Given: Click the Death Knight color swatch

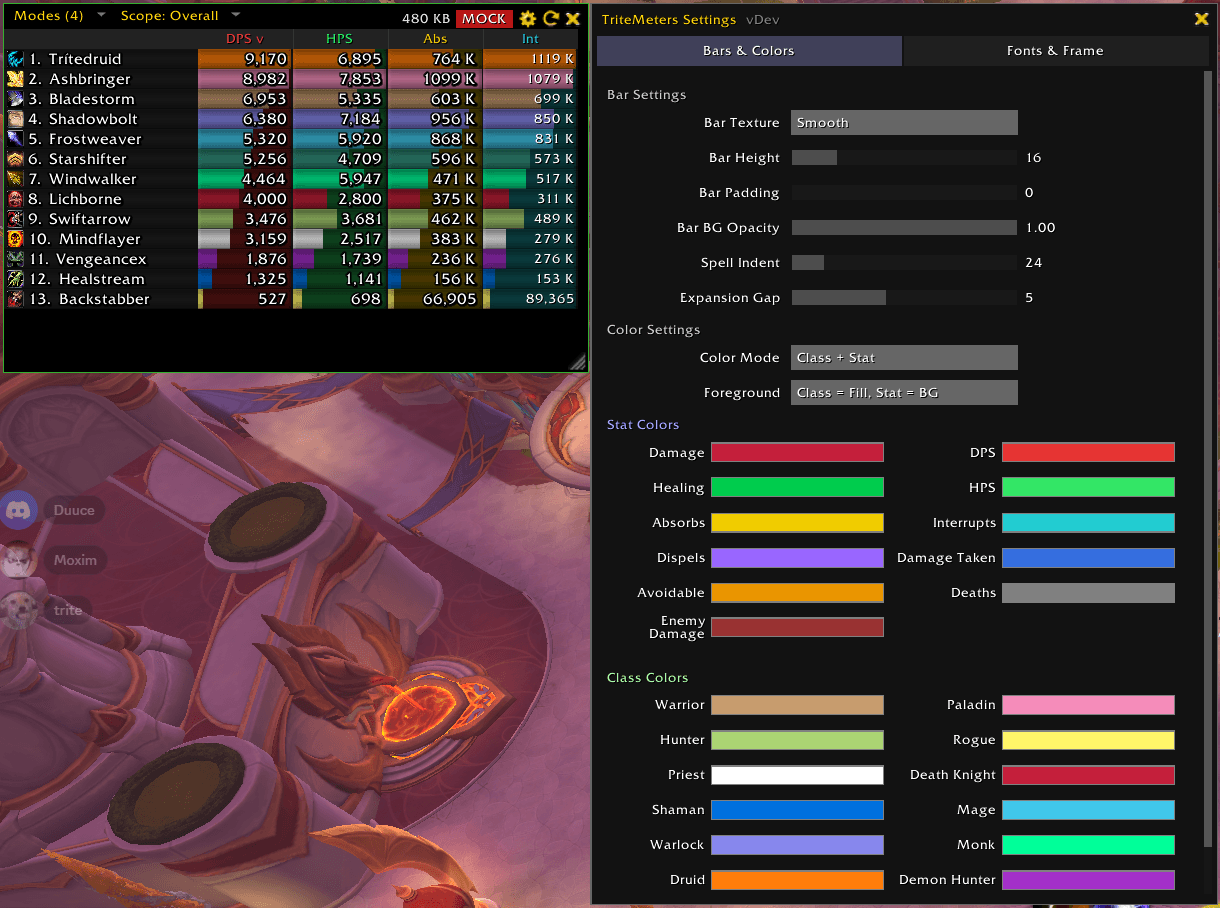Looking at the screenshot, I should (x=1088, y=775).
